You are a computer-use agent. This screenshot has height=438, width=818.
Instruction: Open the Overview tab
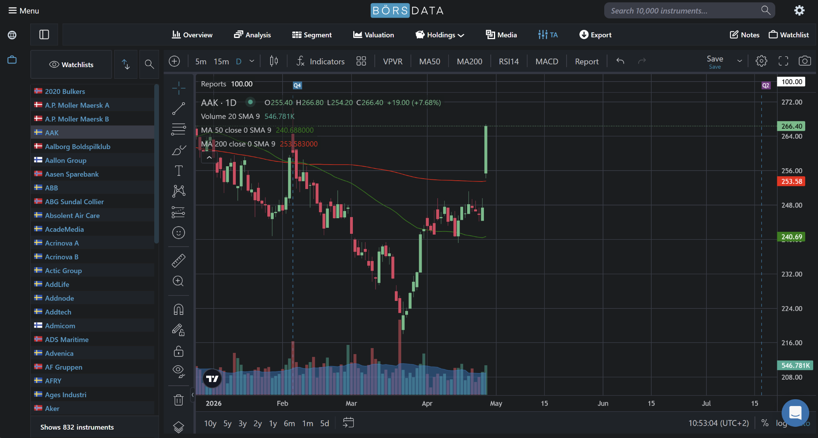coord(192,35)
